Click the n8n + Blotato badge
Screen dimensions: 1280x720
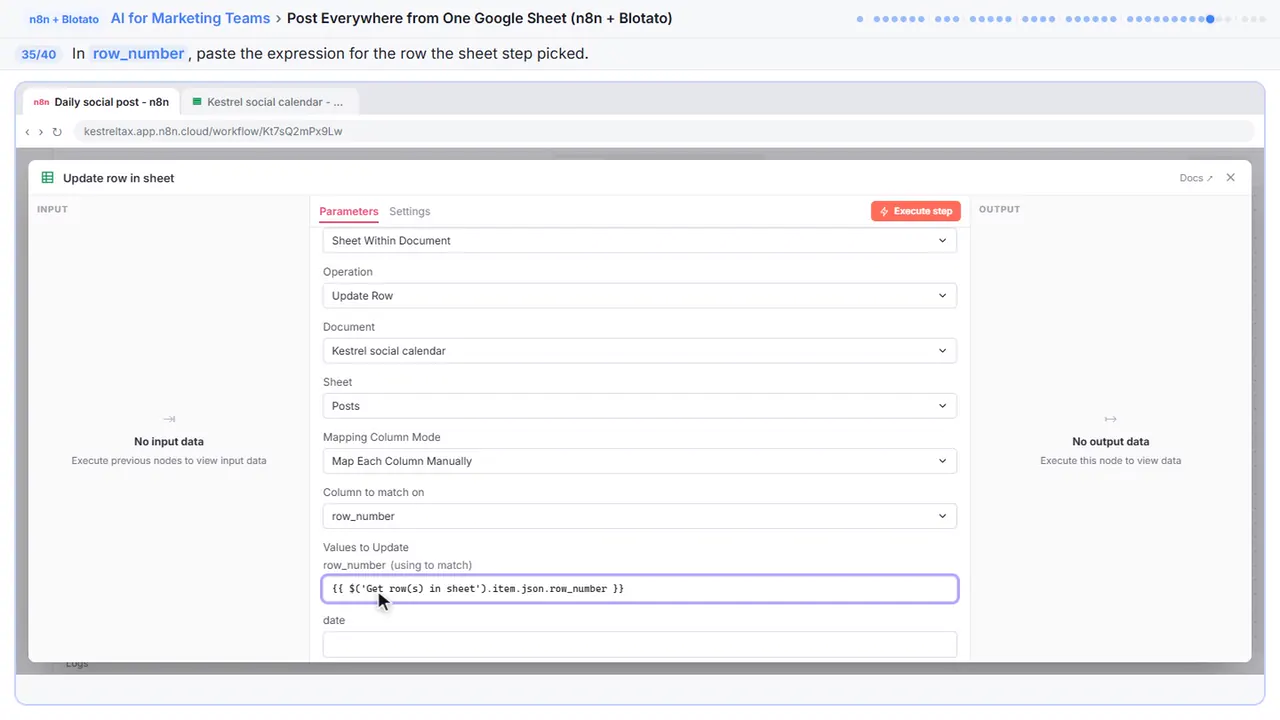(x=64, y=18)
